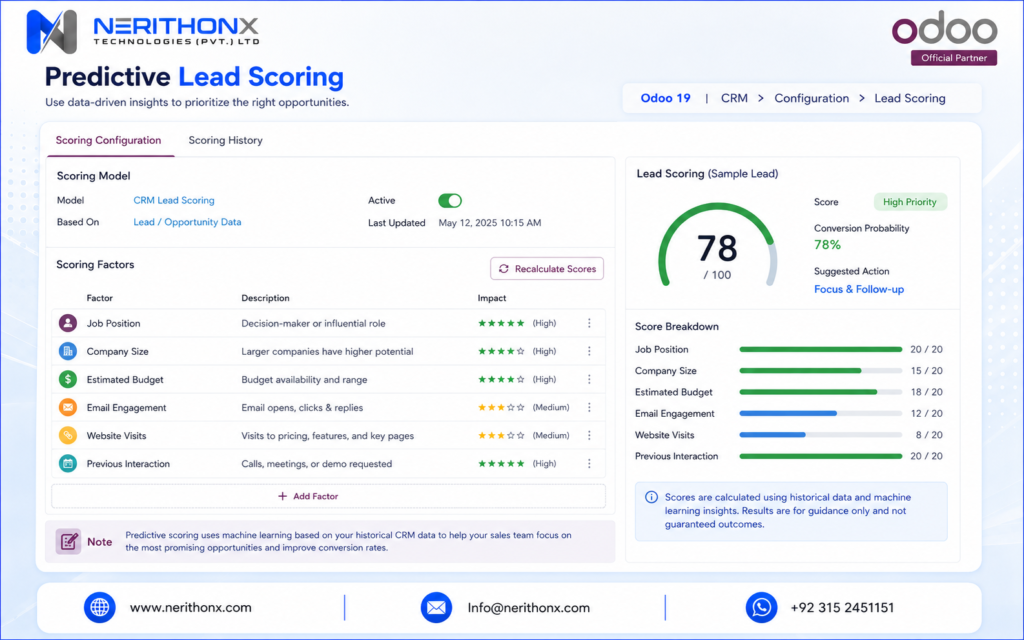1024x640 pixels.
Task: Click the Website Visits link icon
Action: [x=68, y=436]
